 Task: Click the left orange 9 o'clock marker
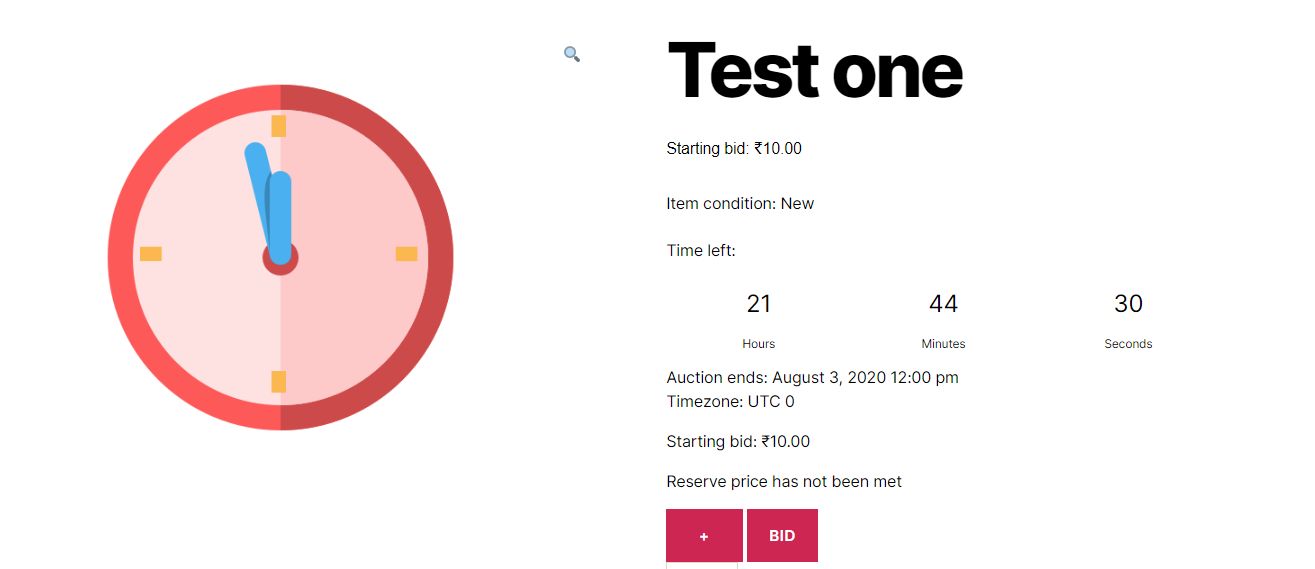click(x=151, y=253)
